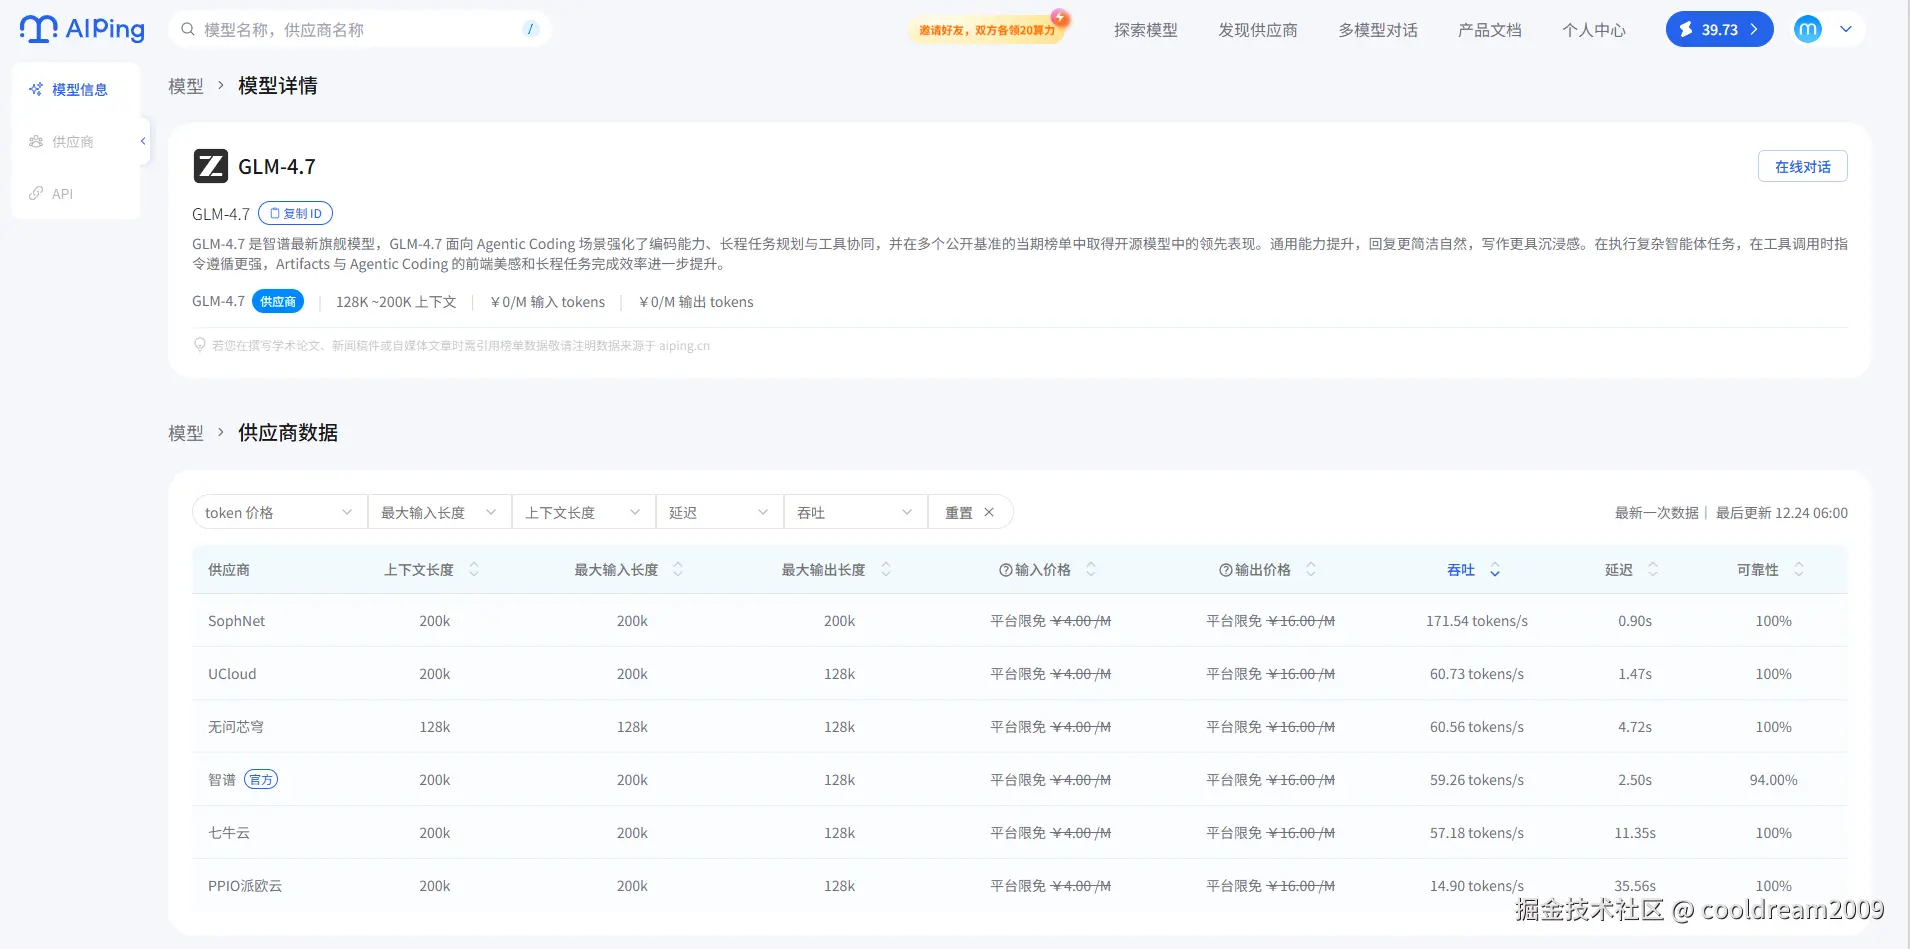Select 模型信息 in the sidebar
Viewport: 1910px width, 949px height.
[x=76, y=89]
